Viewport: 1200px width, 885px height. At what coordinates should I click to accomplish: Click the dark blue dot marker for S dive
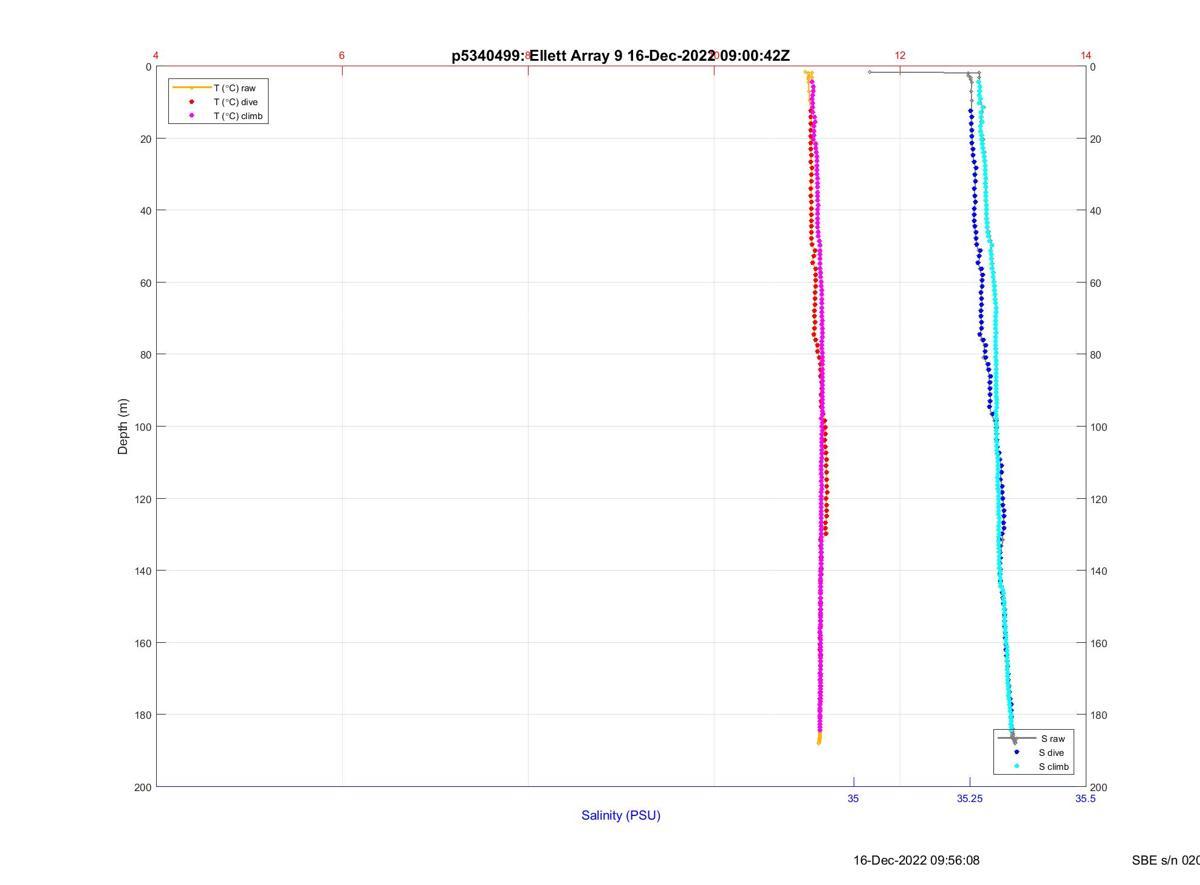(x=1016, y=752)
